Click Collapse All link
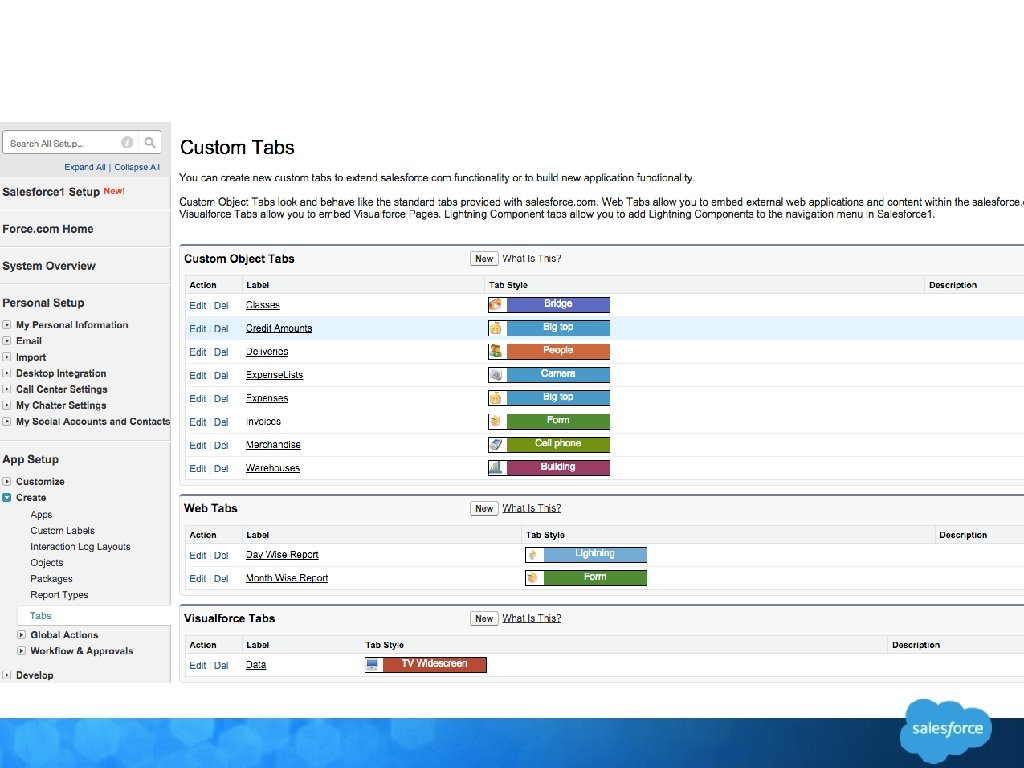The height and width of the screenshot is (768, 1024). (137, 167)
